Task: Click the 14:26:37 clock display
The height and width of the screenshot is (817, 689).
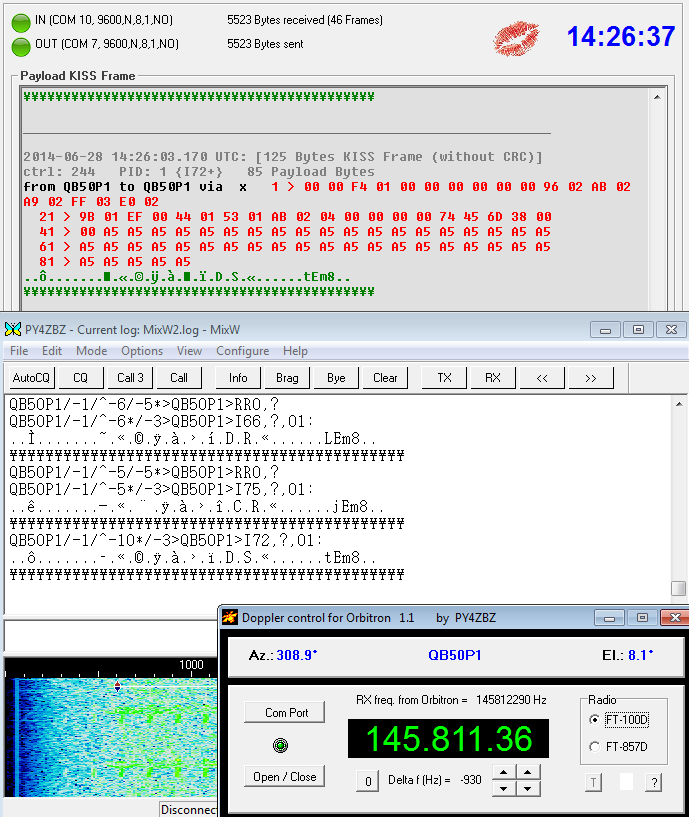Action: (621, 36)
